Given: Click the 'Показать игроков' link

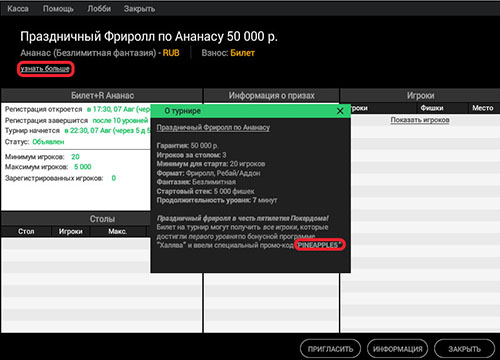Looking at the screenshot, I should tap(420, 120).
